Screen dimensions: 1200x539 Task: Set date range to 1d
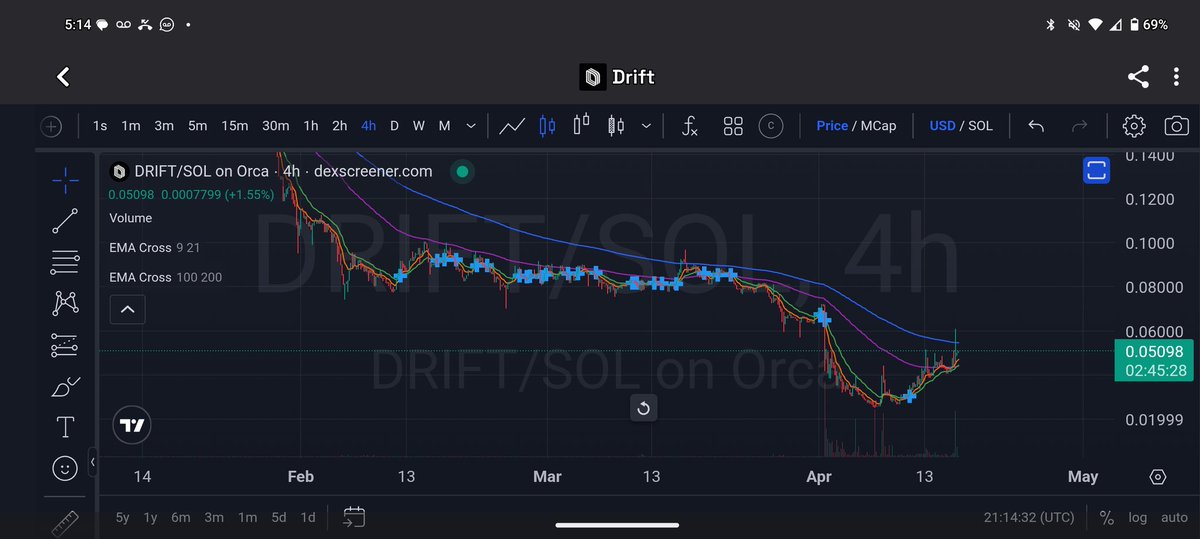[x=308, y=517]
